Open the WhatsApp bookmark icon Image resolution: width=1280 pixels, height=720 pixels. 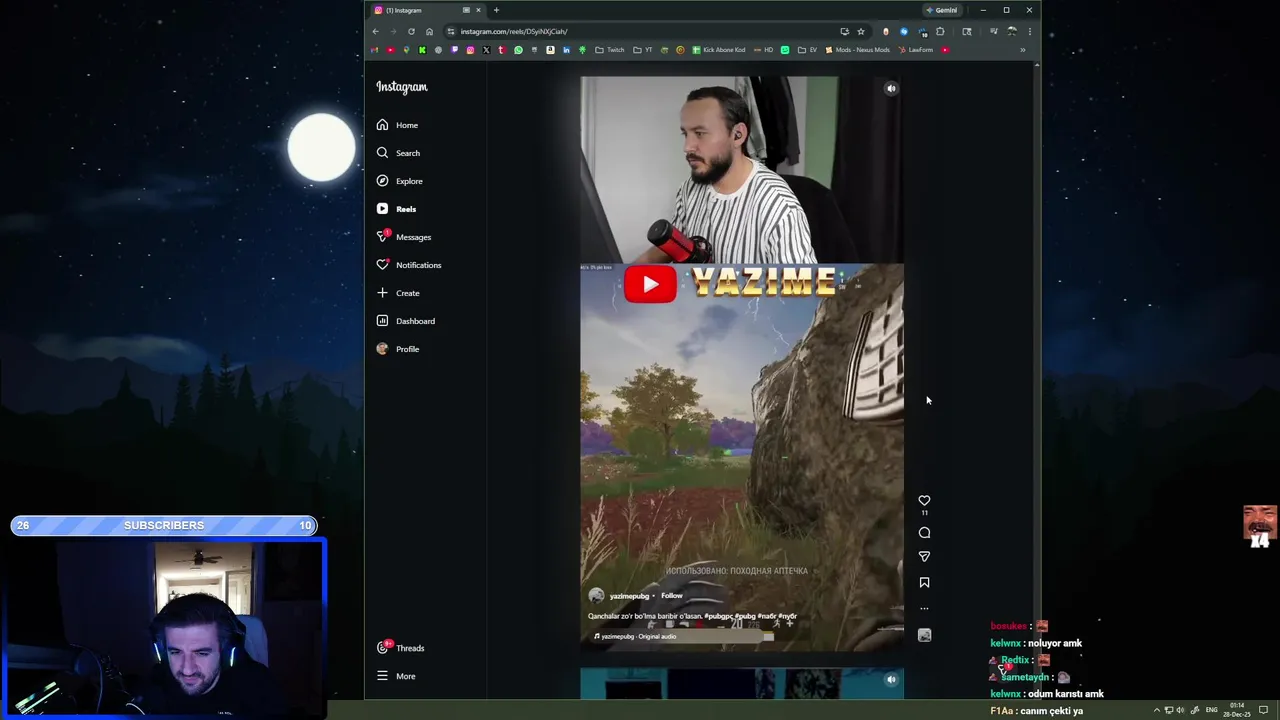click(518, 50)
